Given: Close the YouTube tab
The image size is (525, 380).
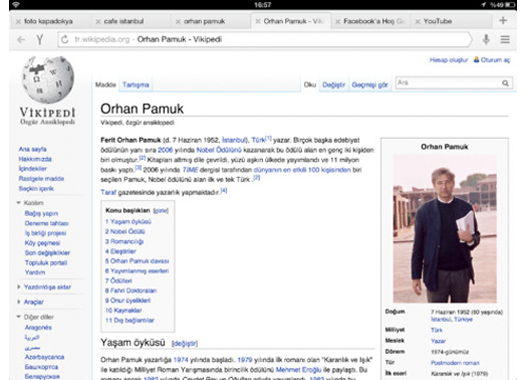Looking at the screenshot, I should click(x=418, y=21).
